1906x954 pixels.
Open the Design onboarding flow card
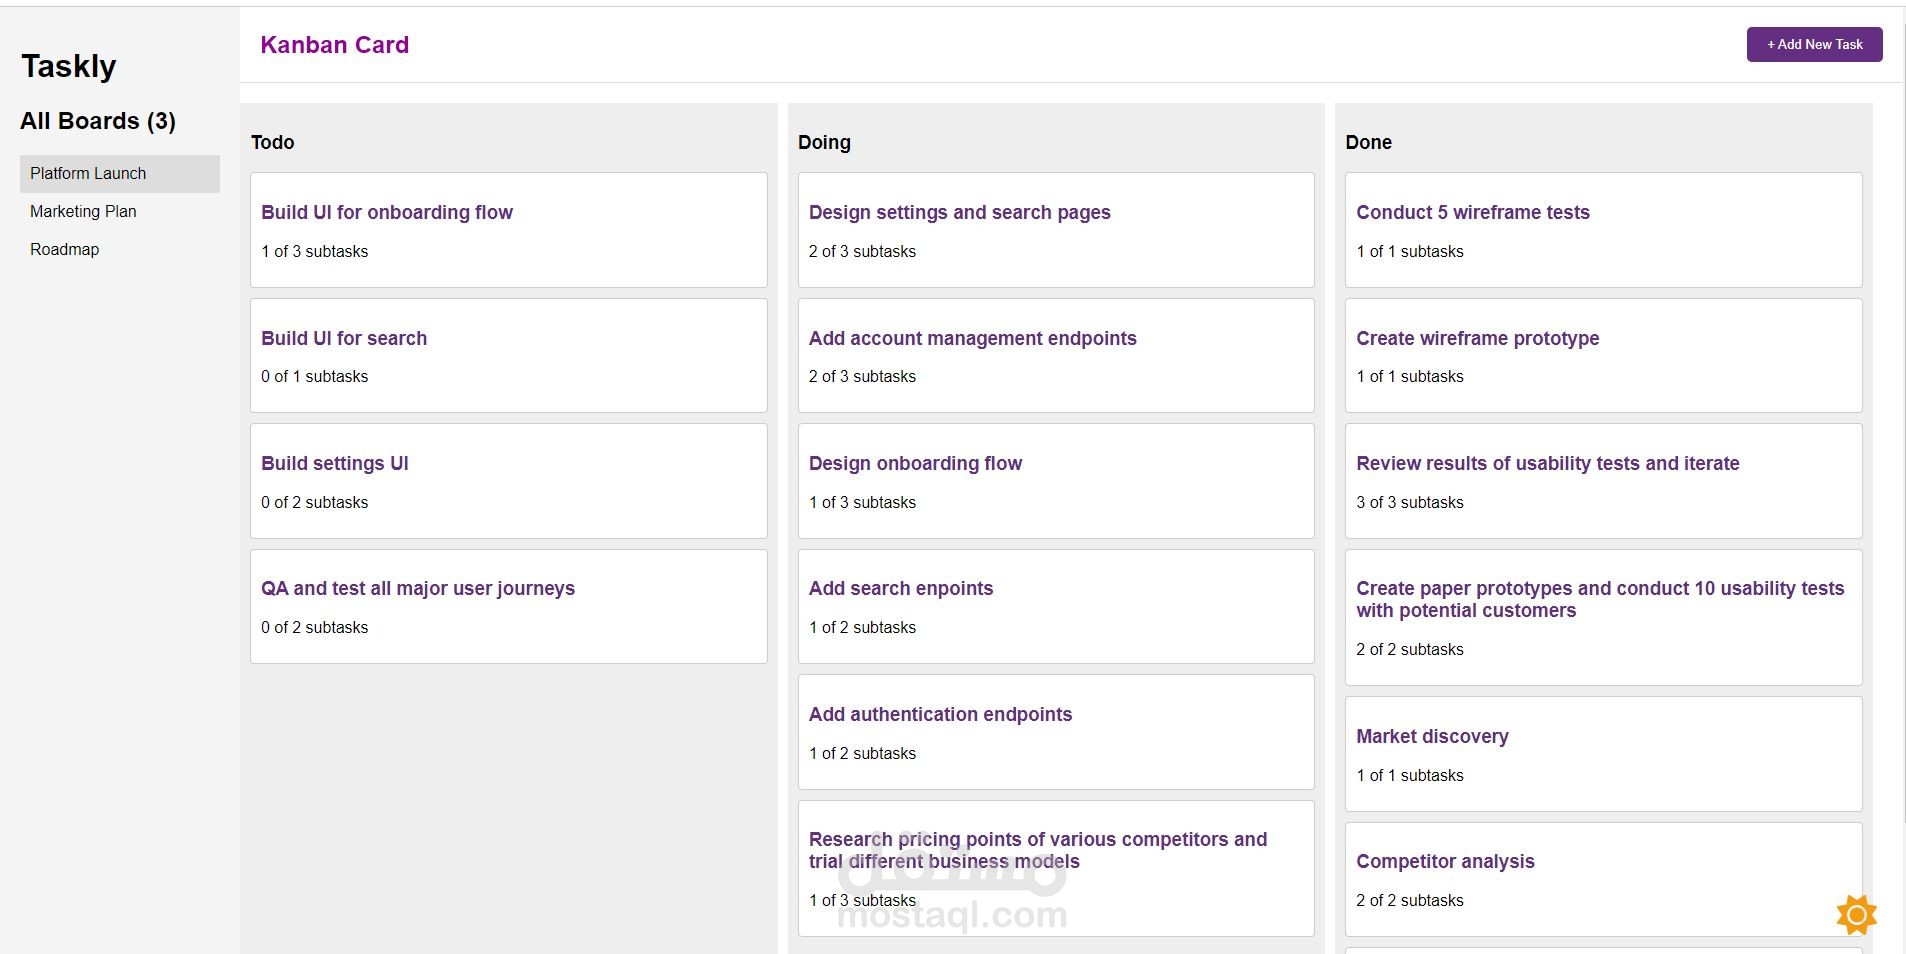(1055, 481)
